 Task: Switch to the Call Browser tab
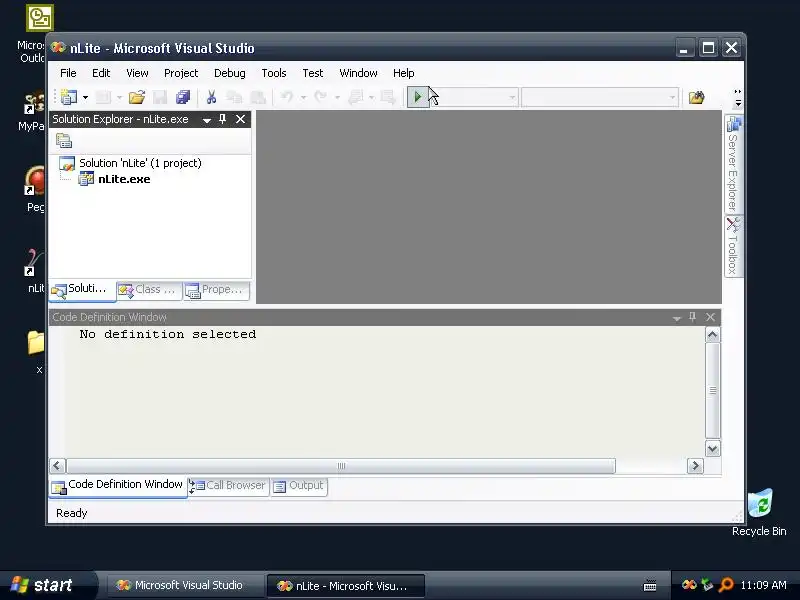(228, 486)
